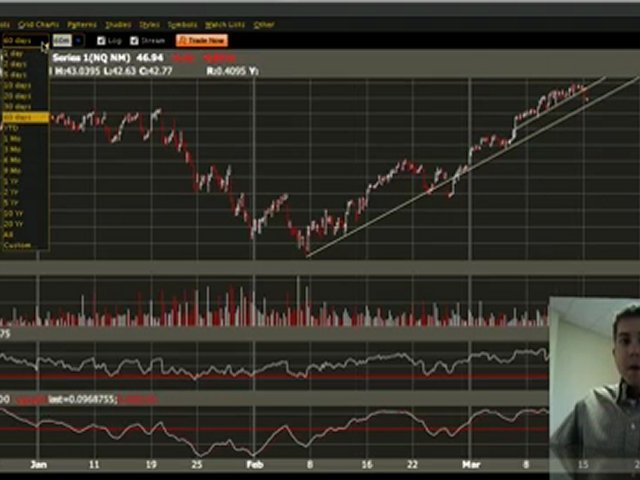Click the last=0.0968755 indicator value
640x480 pixels.
83,399
